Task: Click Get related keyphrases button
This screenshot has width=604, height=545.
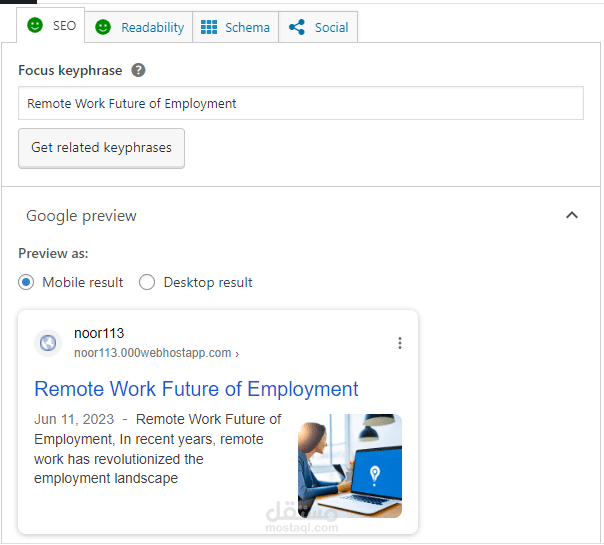Action: [x=101, y=147]
